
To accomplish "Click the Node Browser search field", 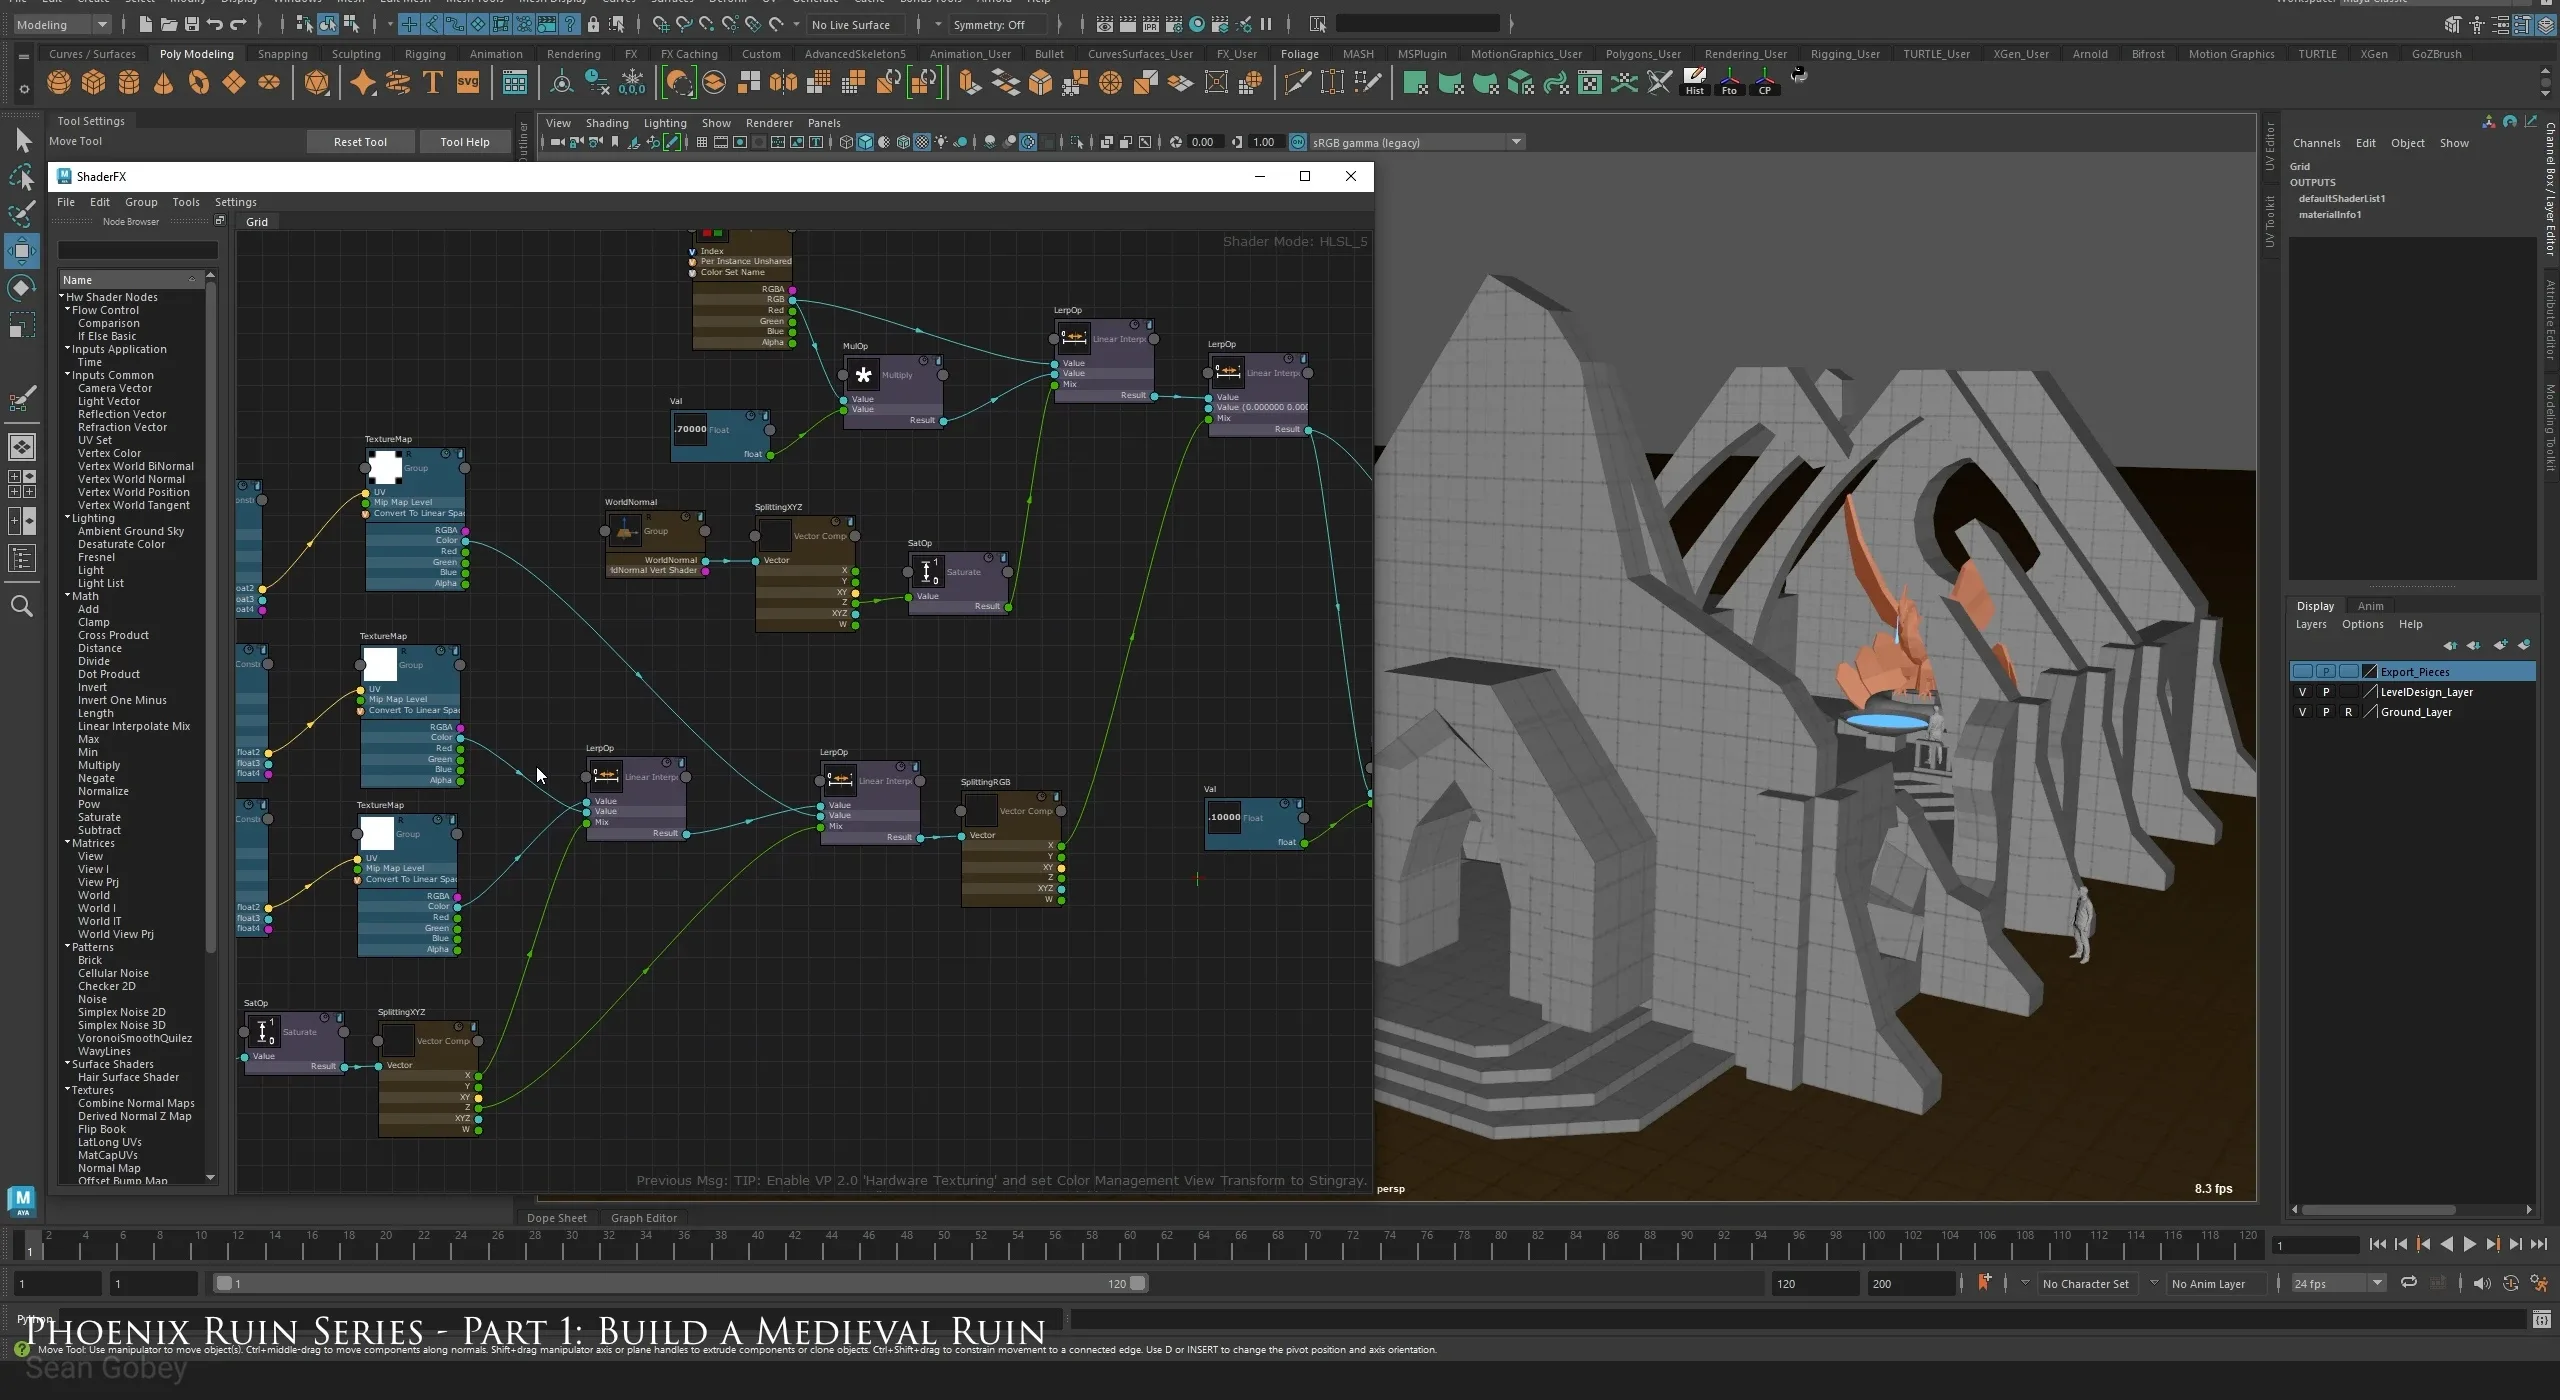I will [138, 250].
